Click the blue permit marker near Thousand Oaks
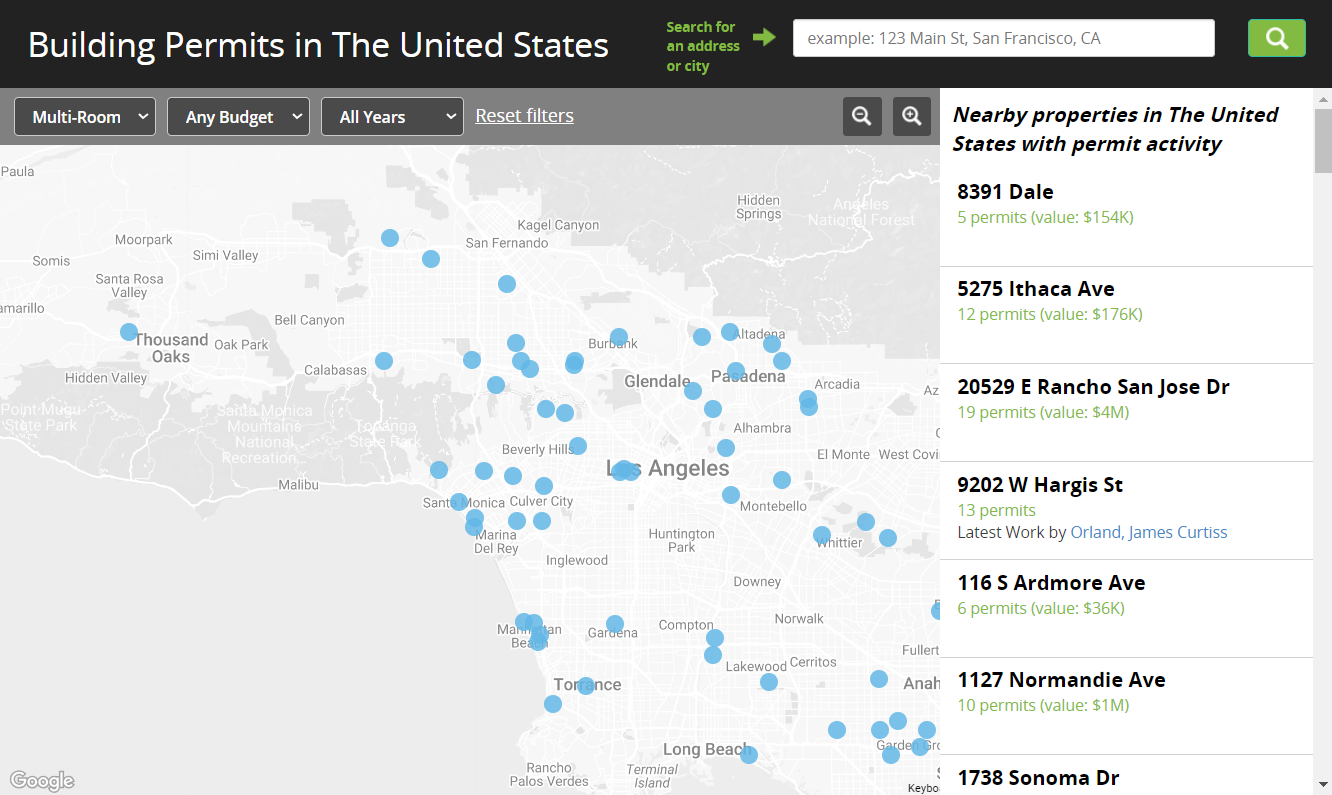The image size is (1332, 795). pos(128,330)
